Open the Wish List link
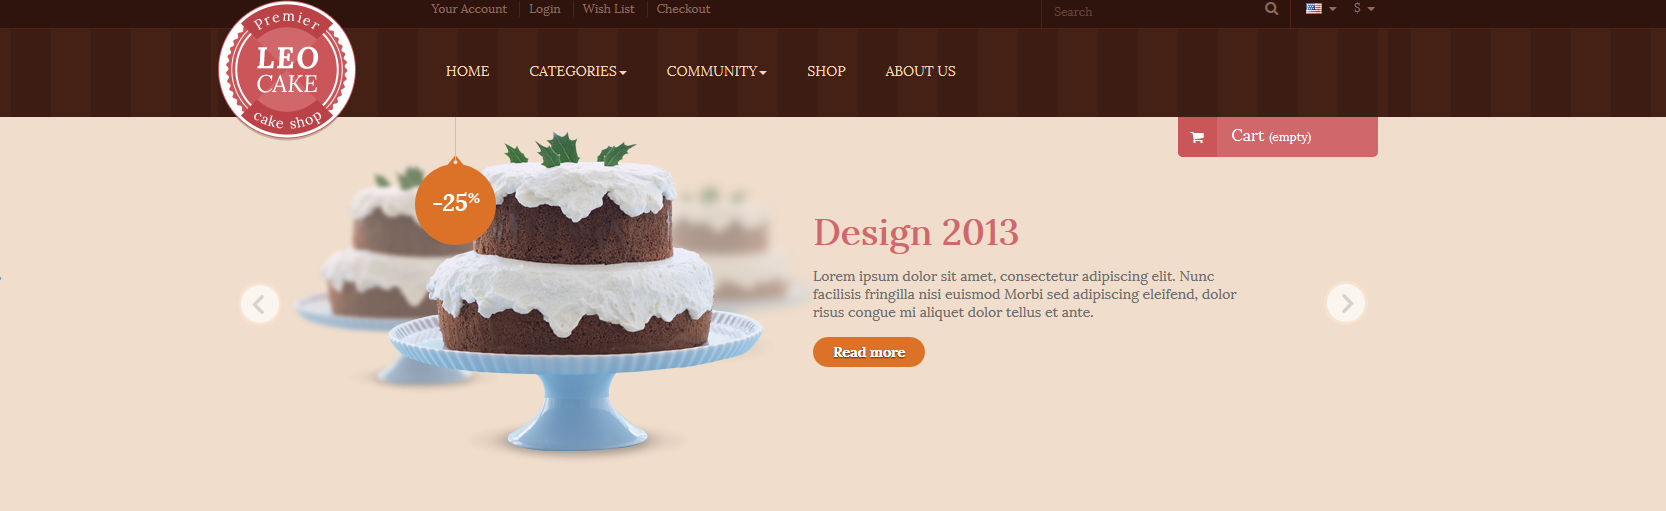 coord(608,9)
